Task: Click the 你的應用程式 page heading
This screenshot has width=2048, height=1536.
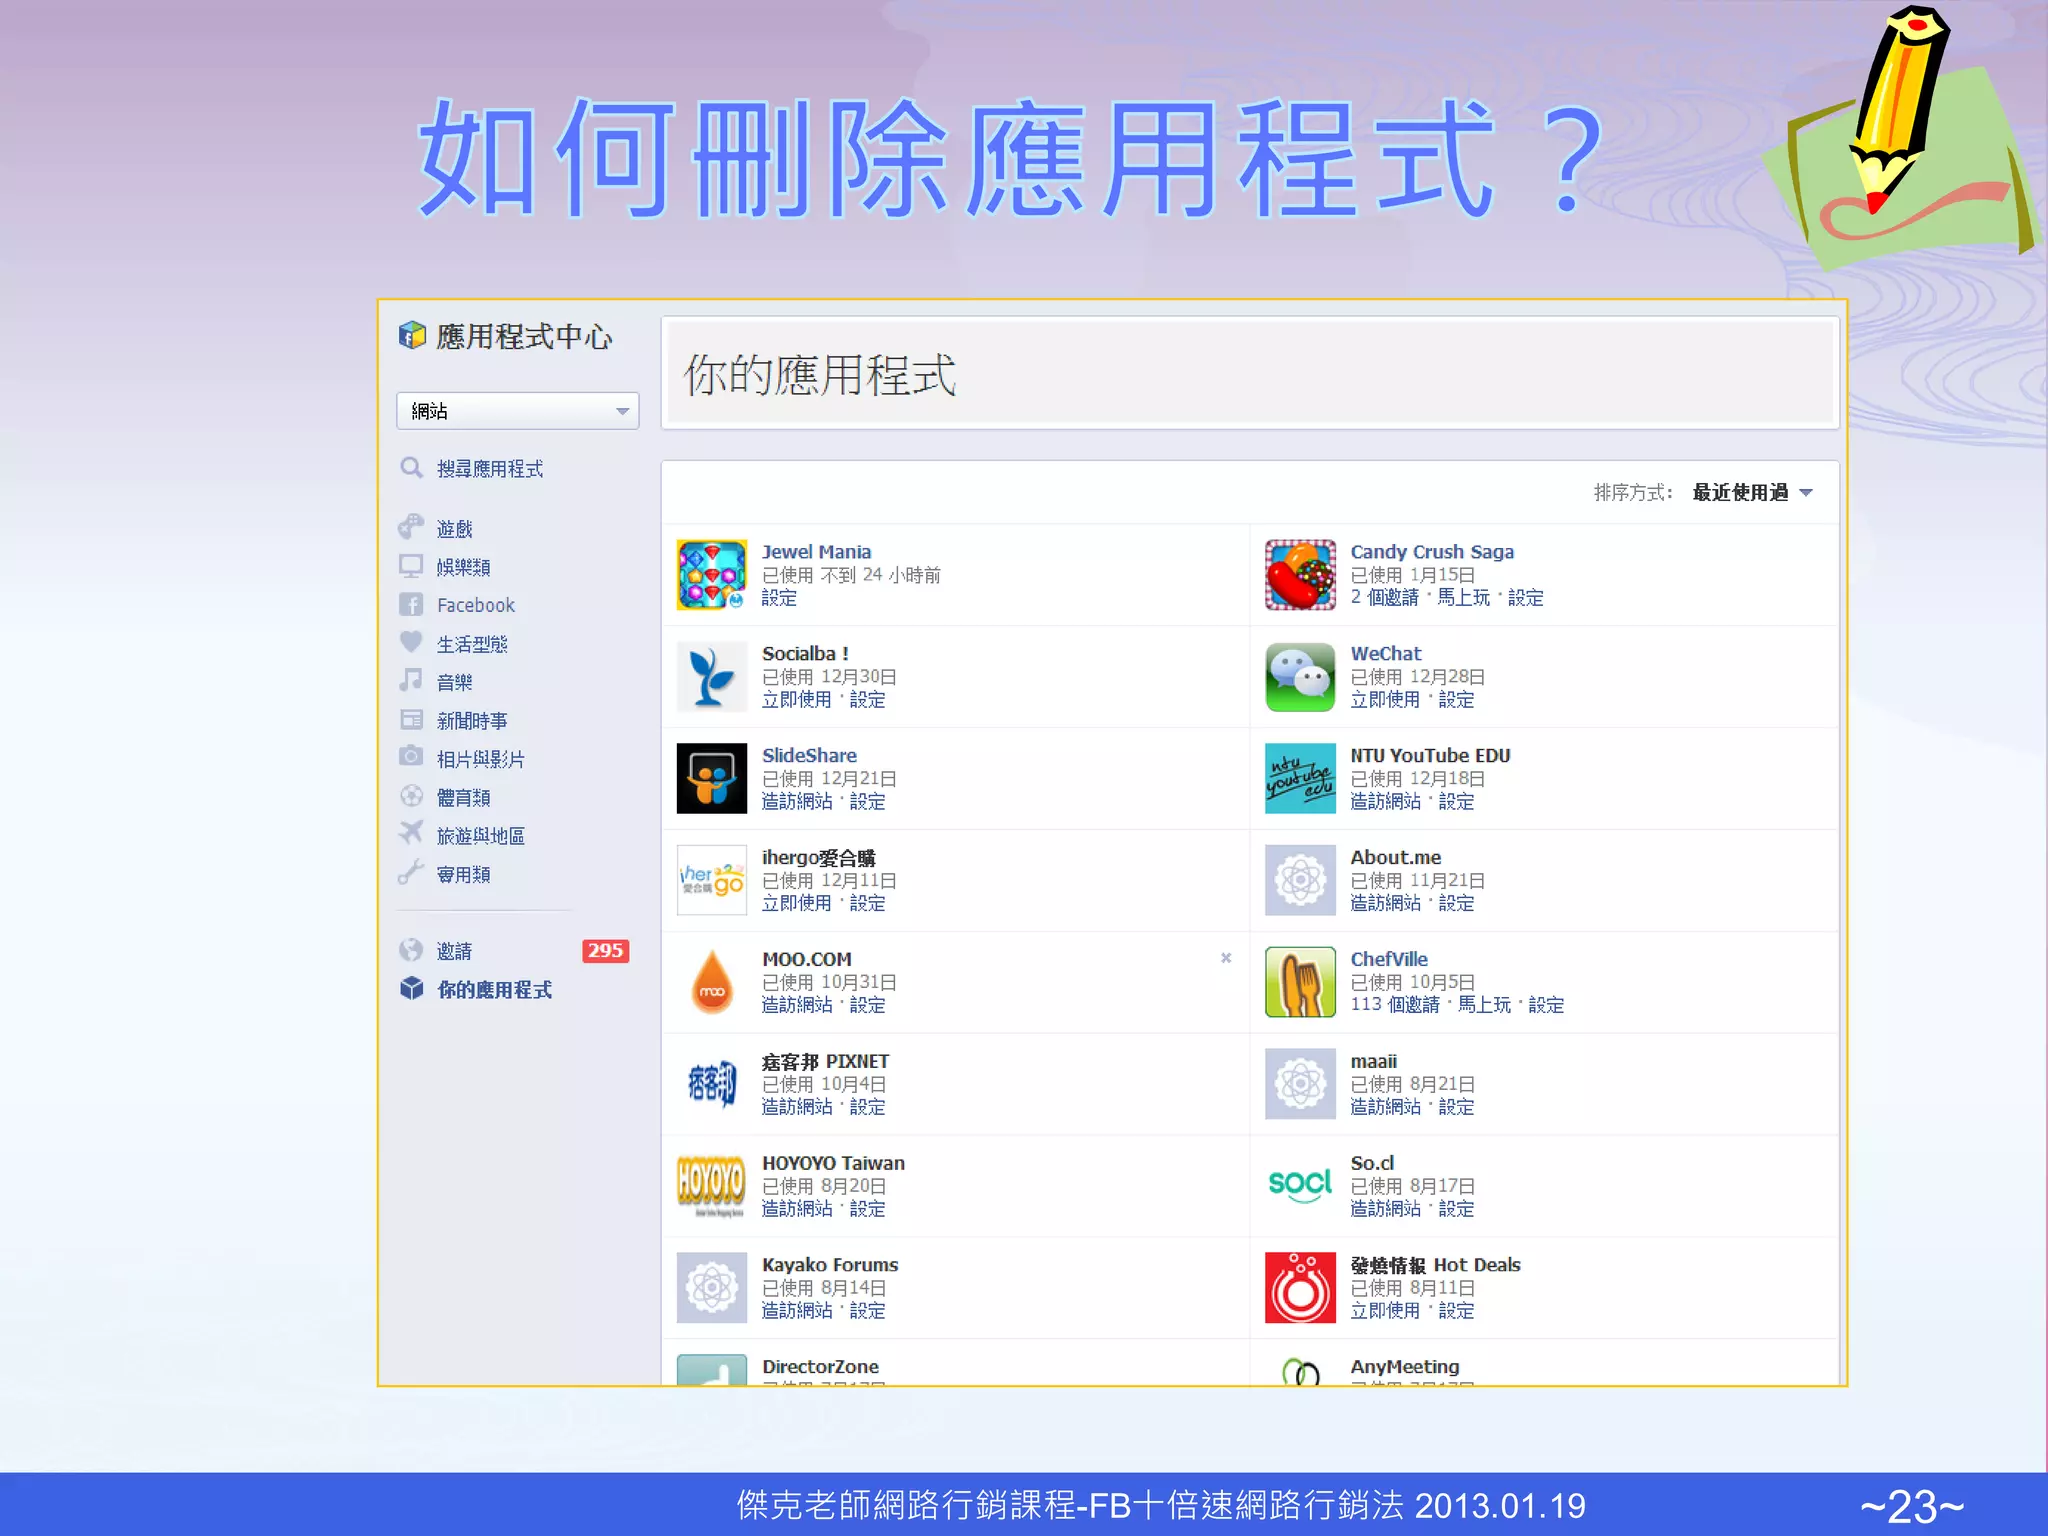Action: tap(820, 375)
